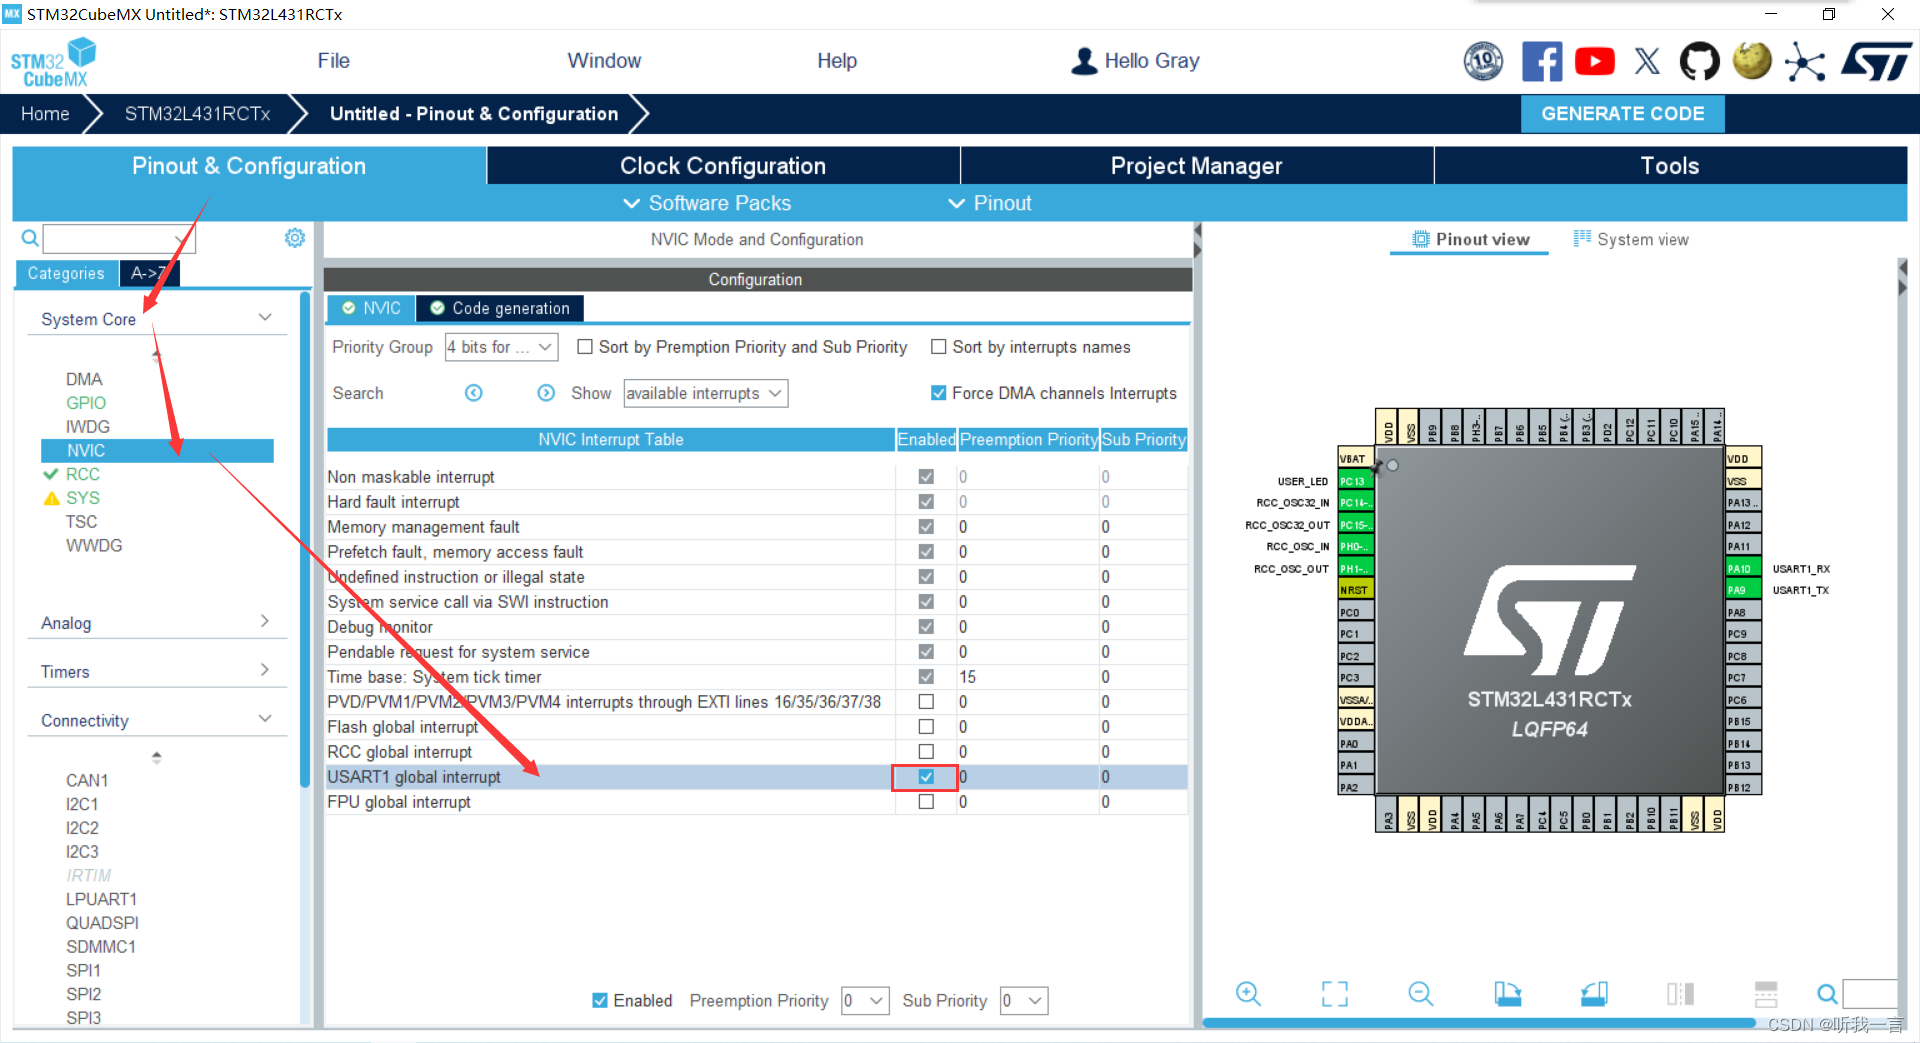Screen dimensions: 1920x1043
Task: Expand the Pinout dropdown menu
Action: (x=990, y=203)
